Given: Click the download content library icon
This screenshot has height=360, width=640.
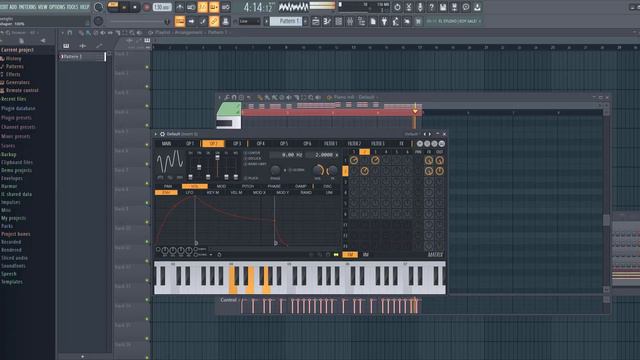Looking at the screenshot, I should point(477,7).
